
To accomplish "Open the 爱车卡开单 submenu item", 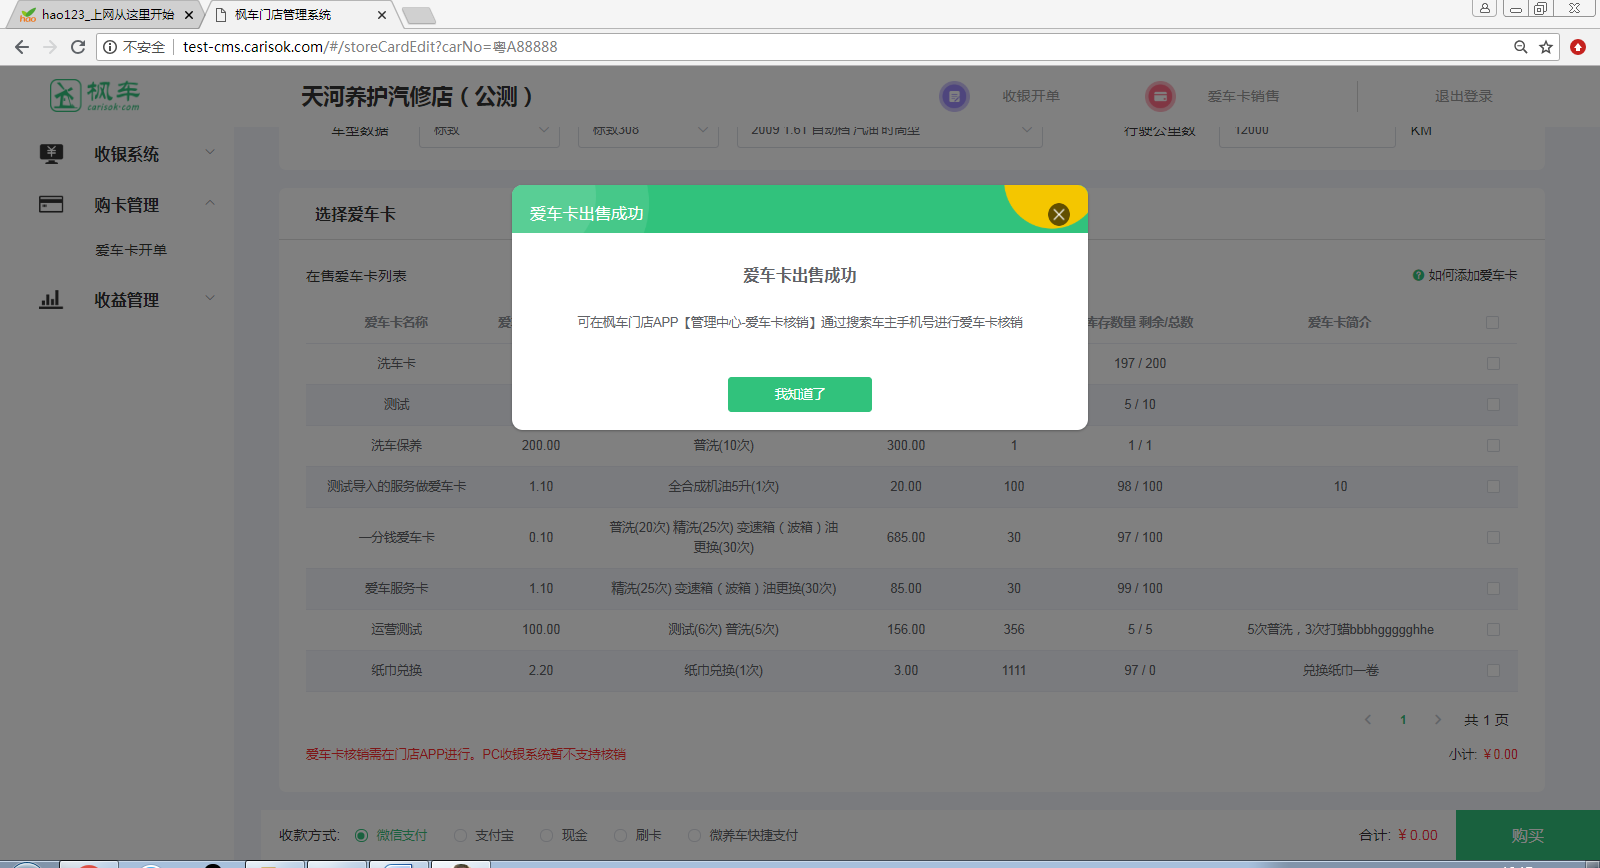I will pos(131,250).
